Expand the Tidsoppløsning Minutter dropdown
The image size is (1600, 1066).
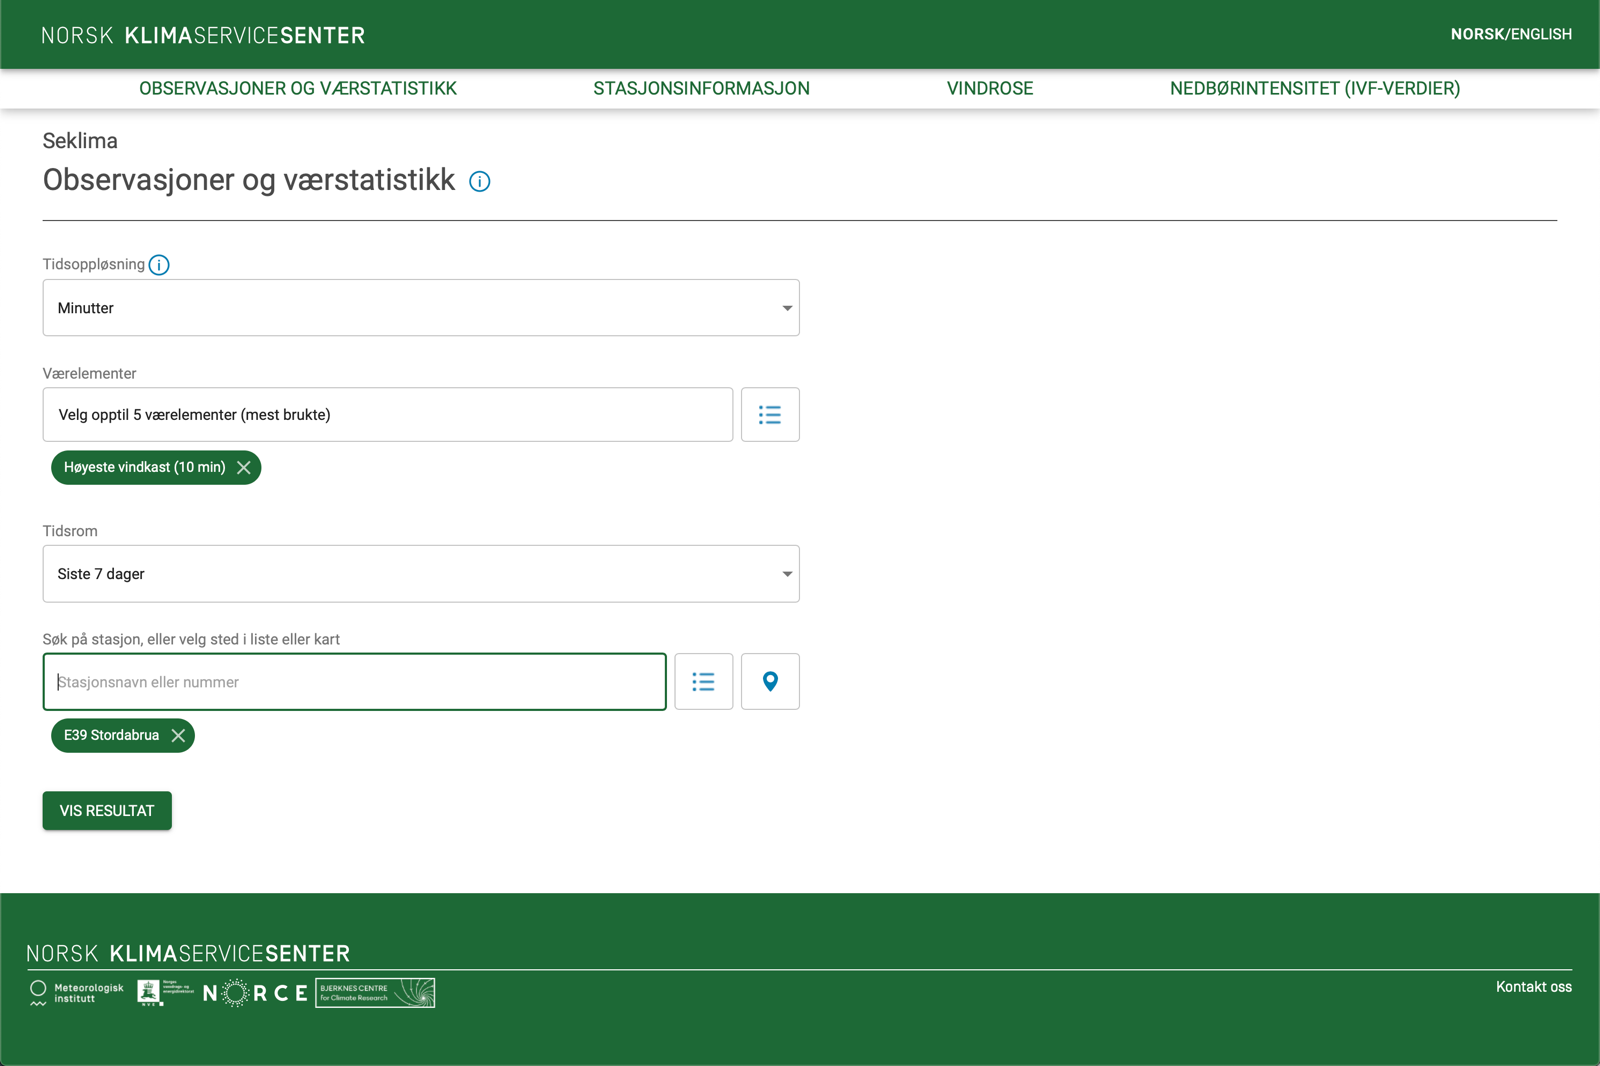pyautogui.click(x=421, y=308)
